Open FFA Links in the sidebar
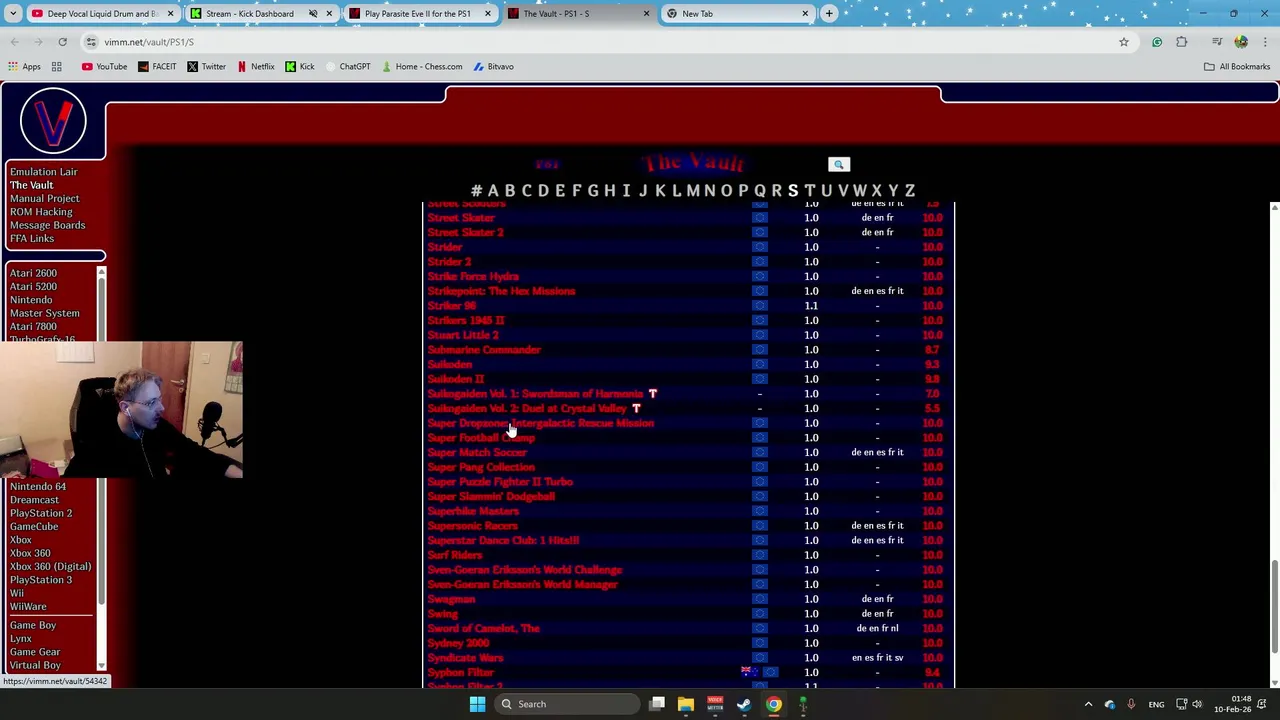 click(x=32, y=239)
